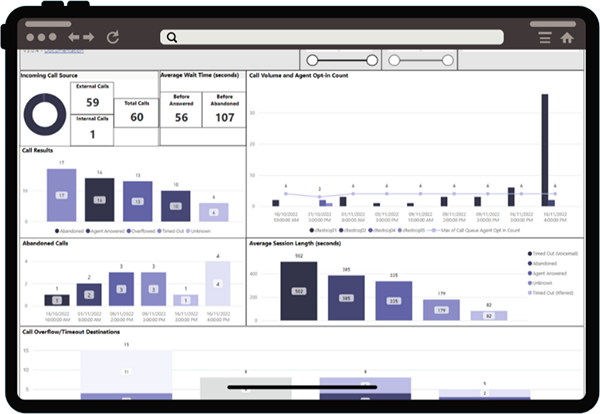Select Abandoned in Call Results legend

69,231
